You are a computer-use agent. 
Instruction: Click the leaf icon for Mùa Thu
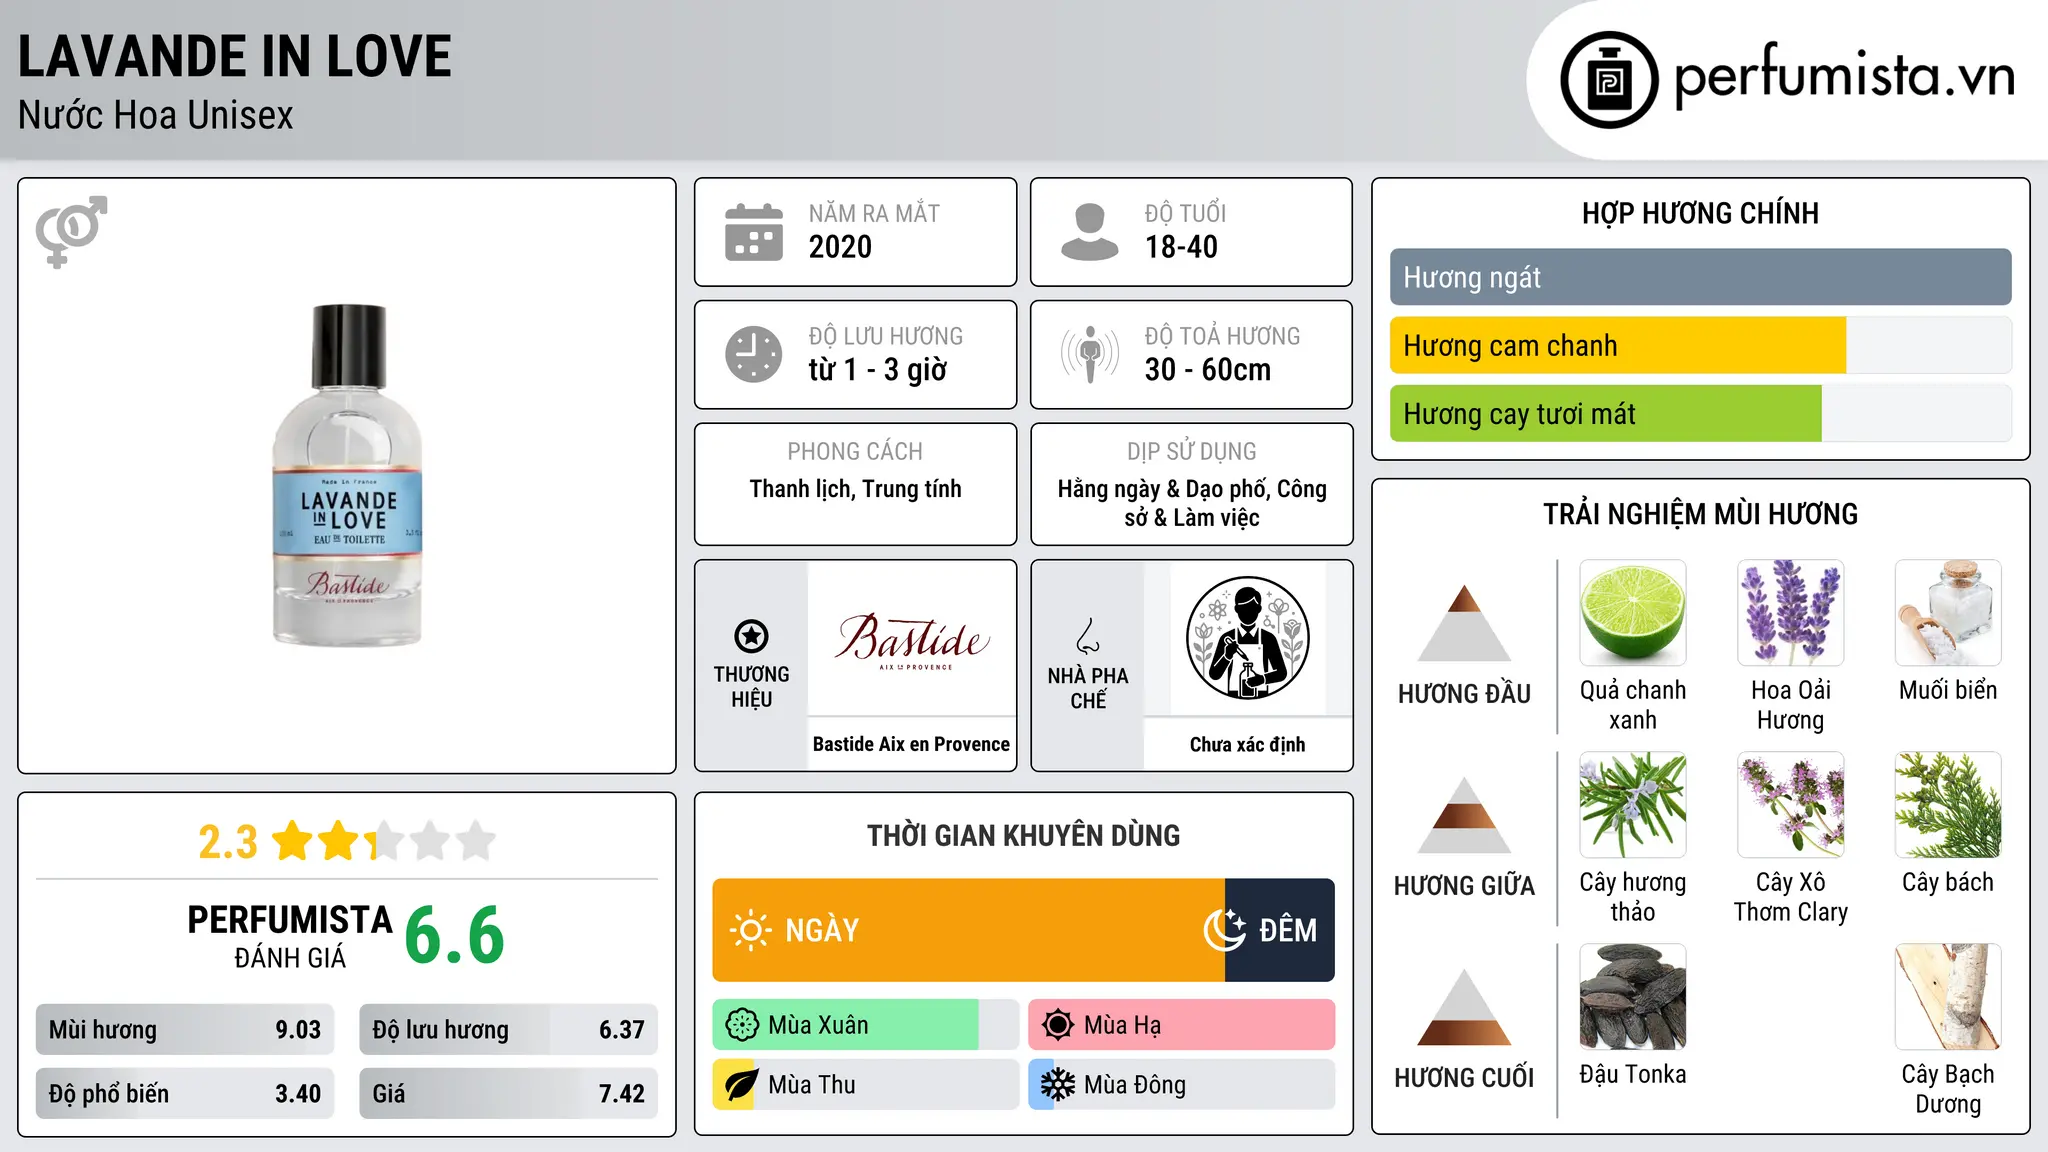(x=742, y=1085)
